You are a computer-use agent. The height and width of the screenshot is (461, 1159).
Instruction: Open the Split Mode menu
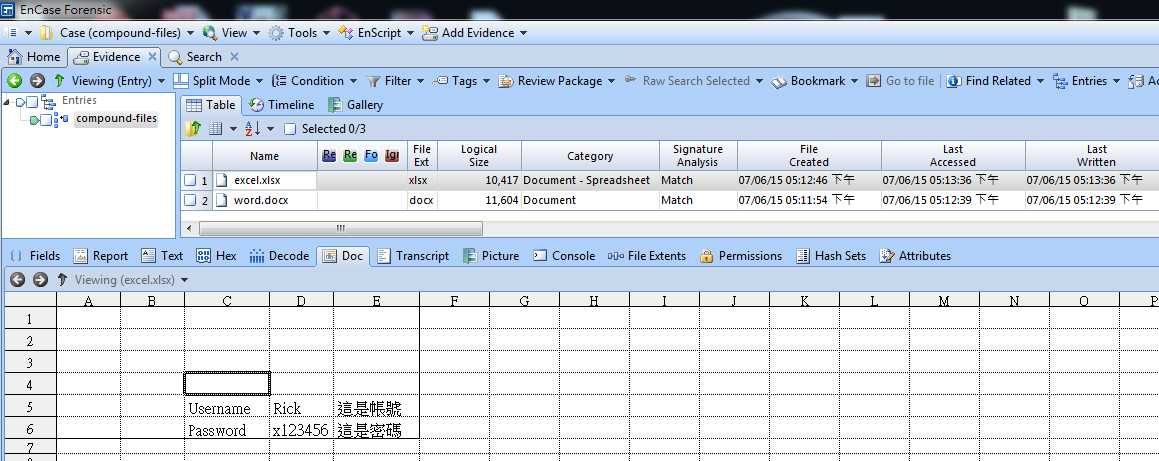coord(218,81)
